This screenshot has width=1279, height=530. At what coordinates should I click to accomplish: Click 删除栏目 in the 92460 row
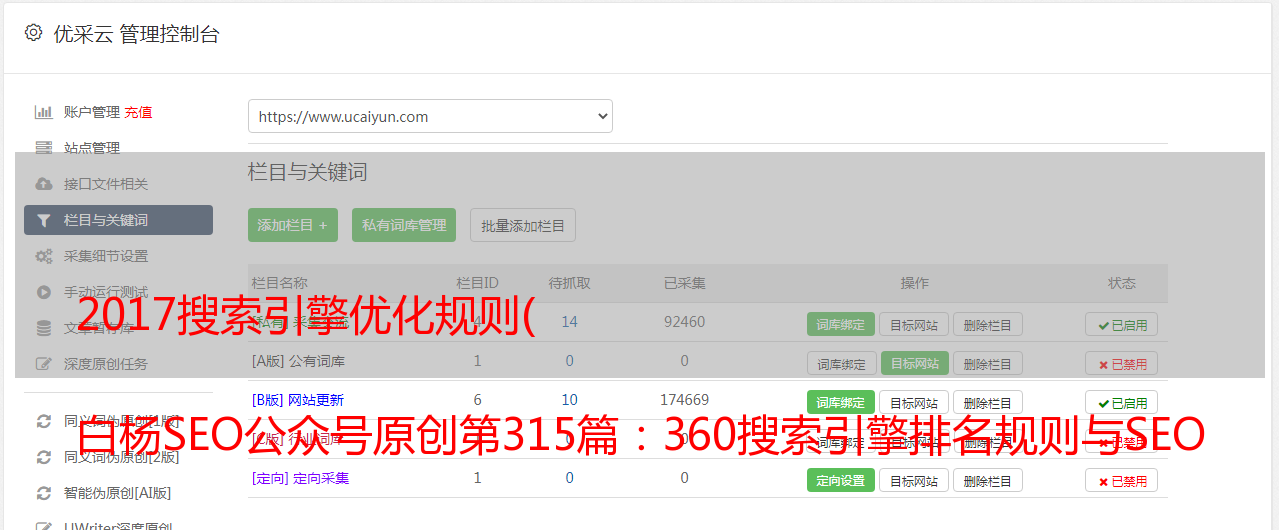[988, 324]
